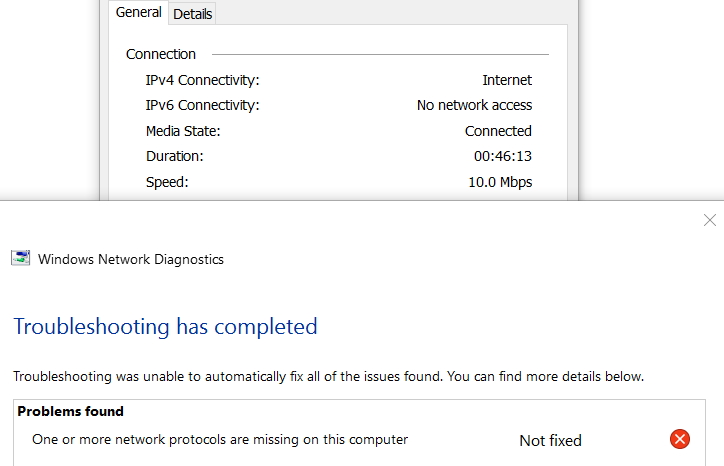The image size is (724, 466).
Task: Click the Problems found header
Action: click(x=70, y=411)
